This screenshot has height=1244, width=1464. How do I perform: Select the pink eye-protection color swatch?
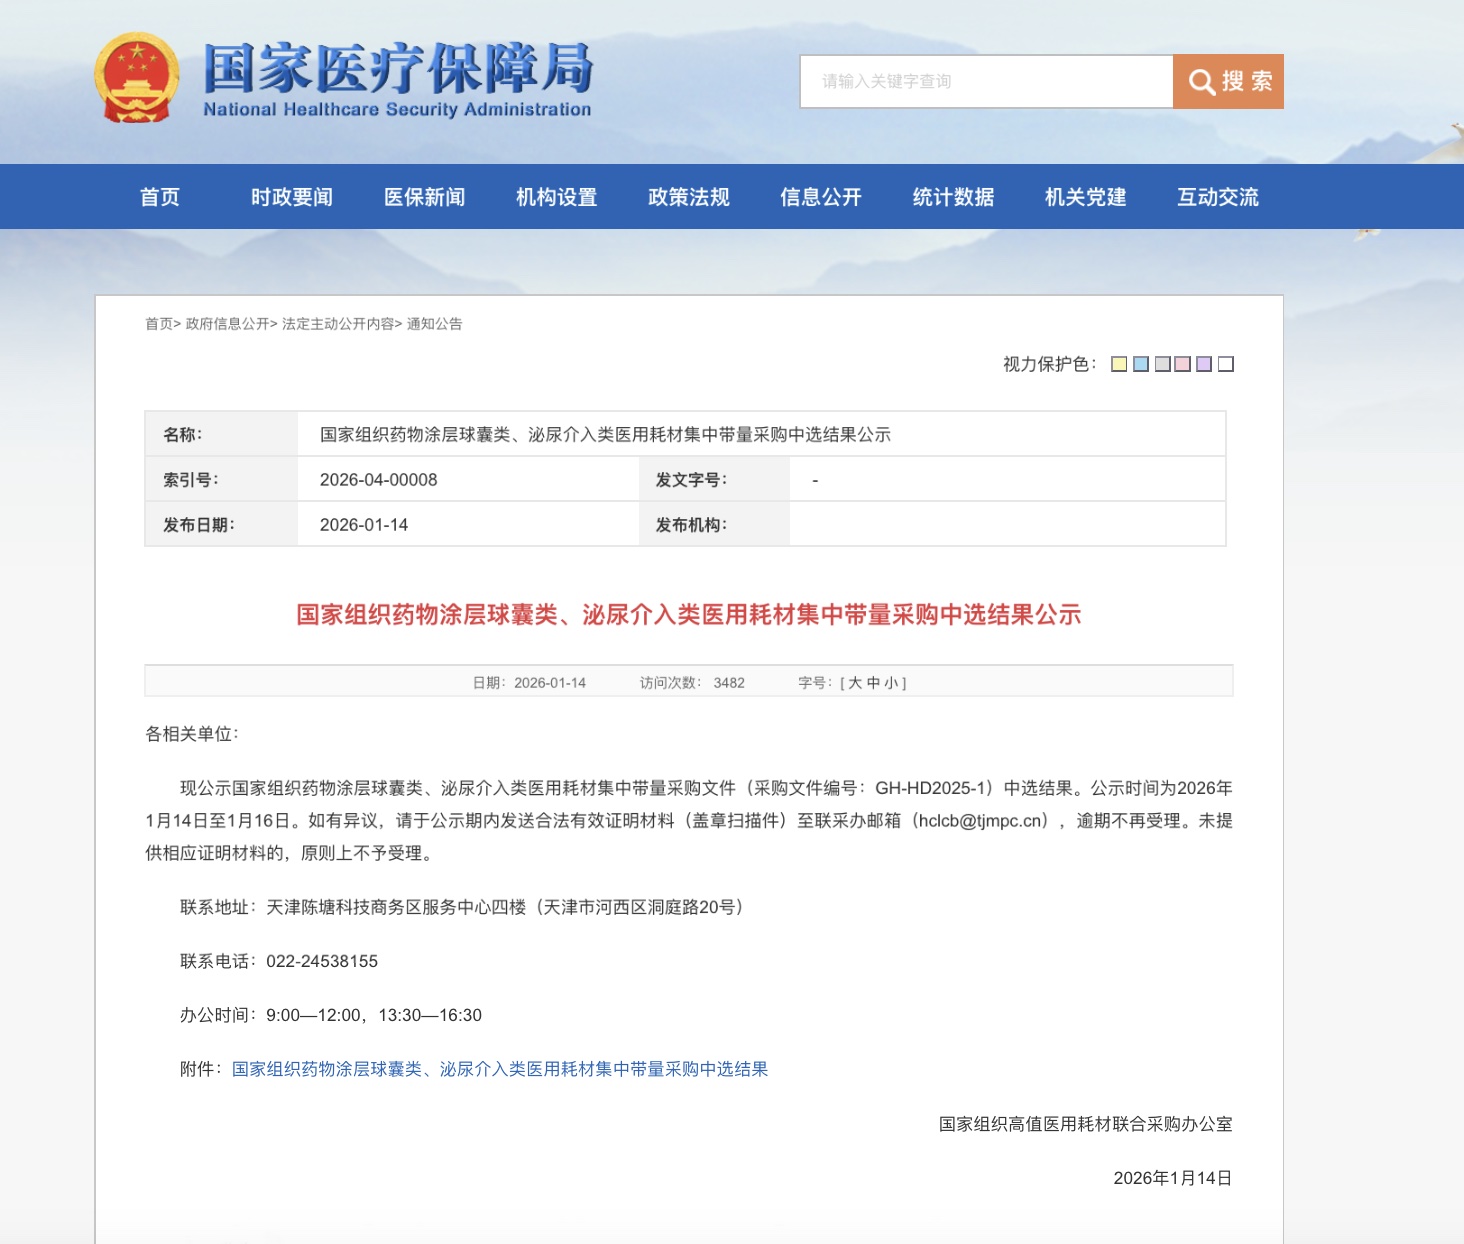click(1182, 363)
